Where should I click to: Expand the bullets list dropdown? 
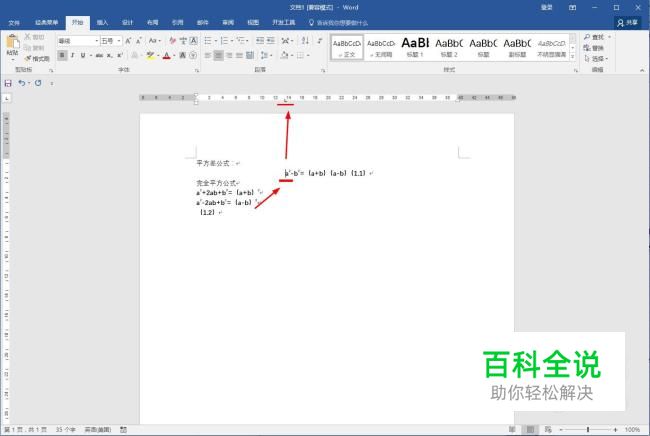click(x=216, y=41)
